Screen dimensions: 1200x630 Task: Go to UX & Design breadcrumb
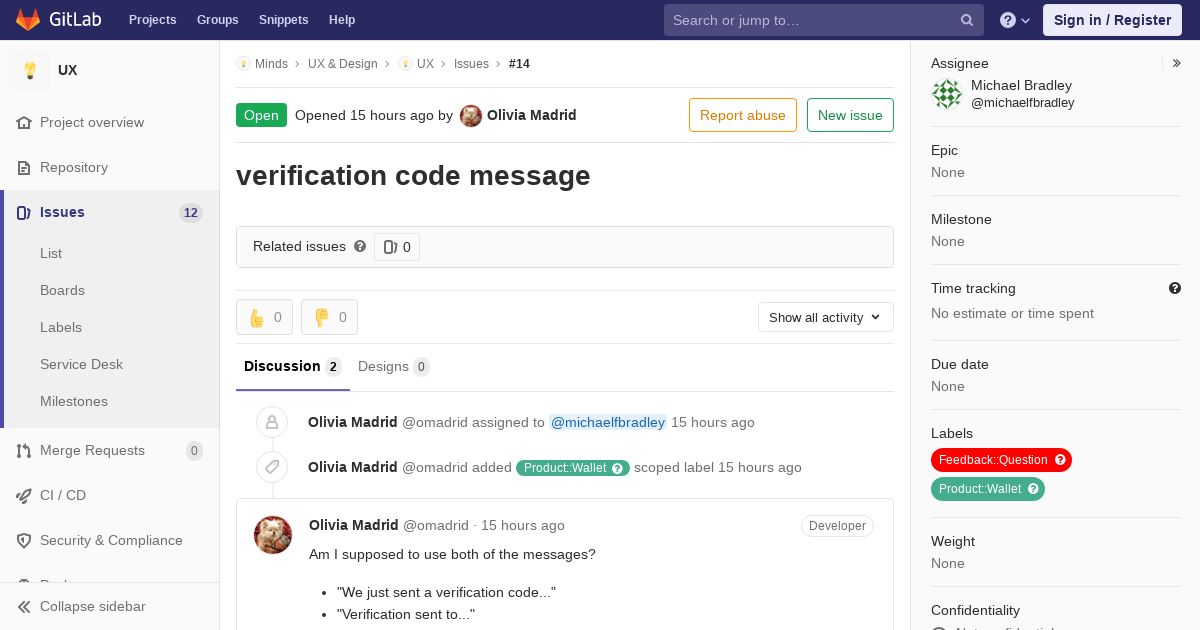point(343,63)
